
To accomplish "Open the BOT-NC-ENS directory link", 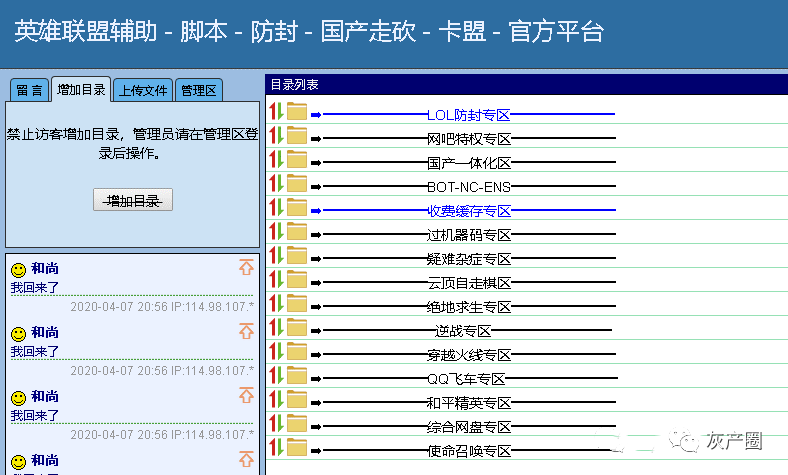I will [x=468, y=186].
